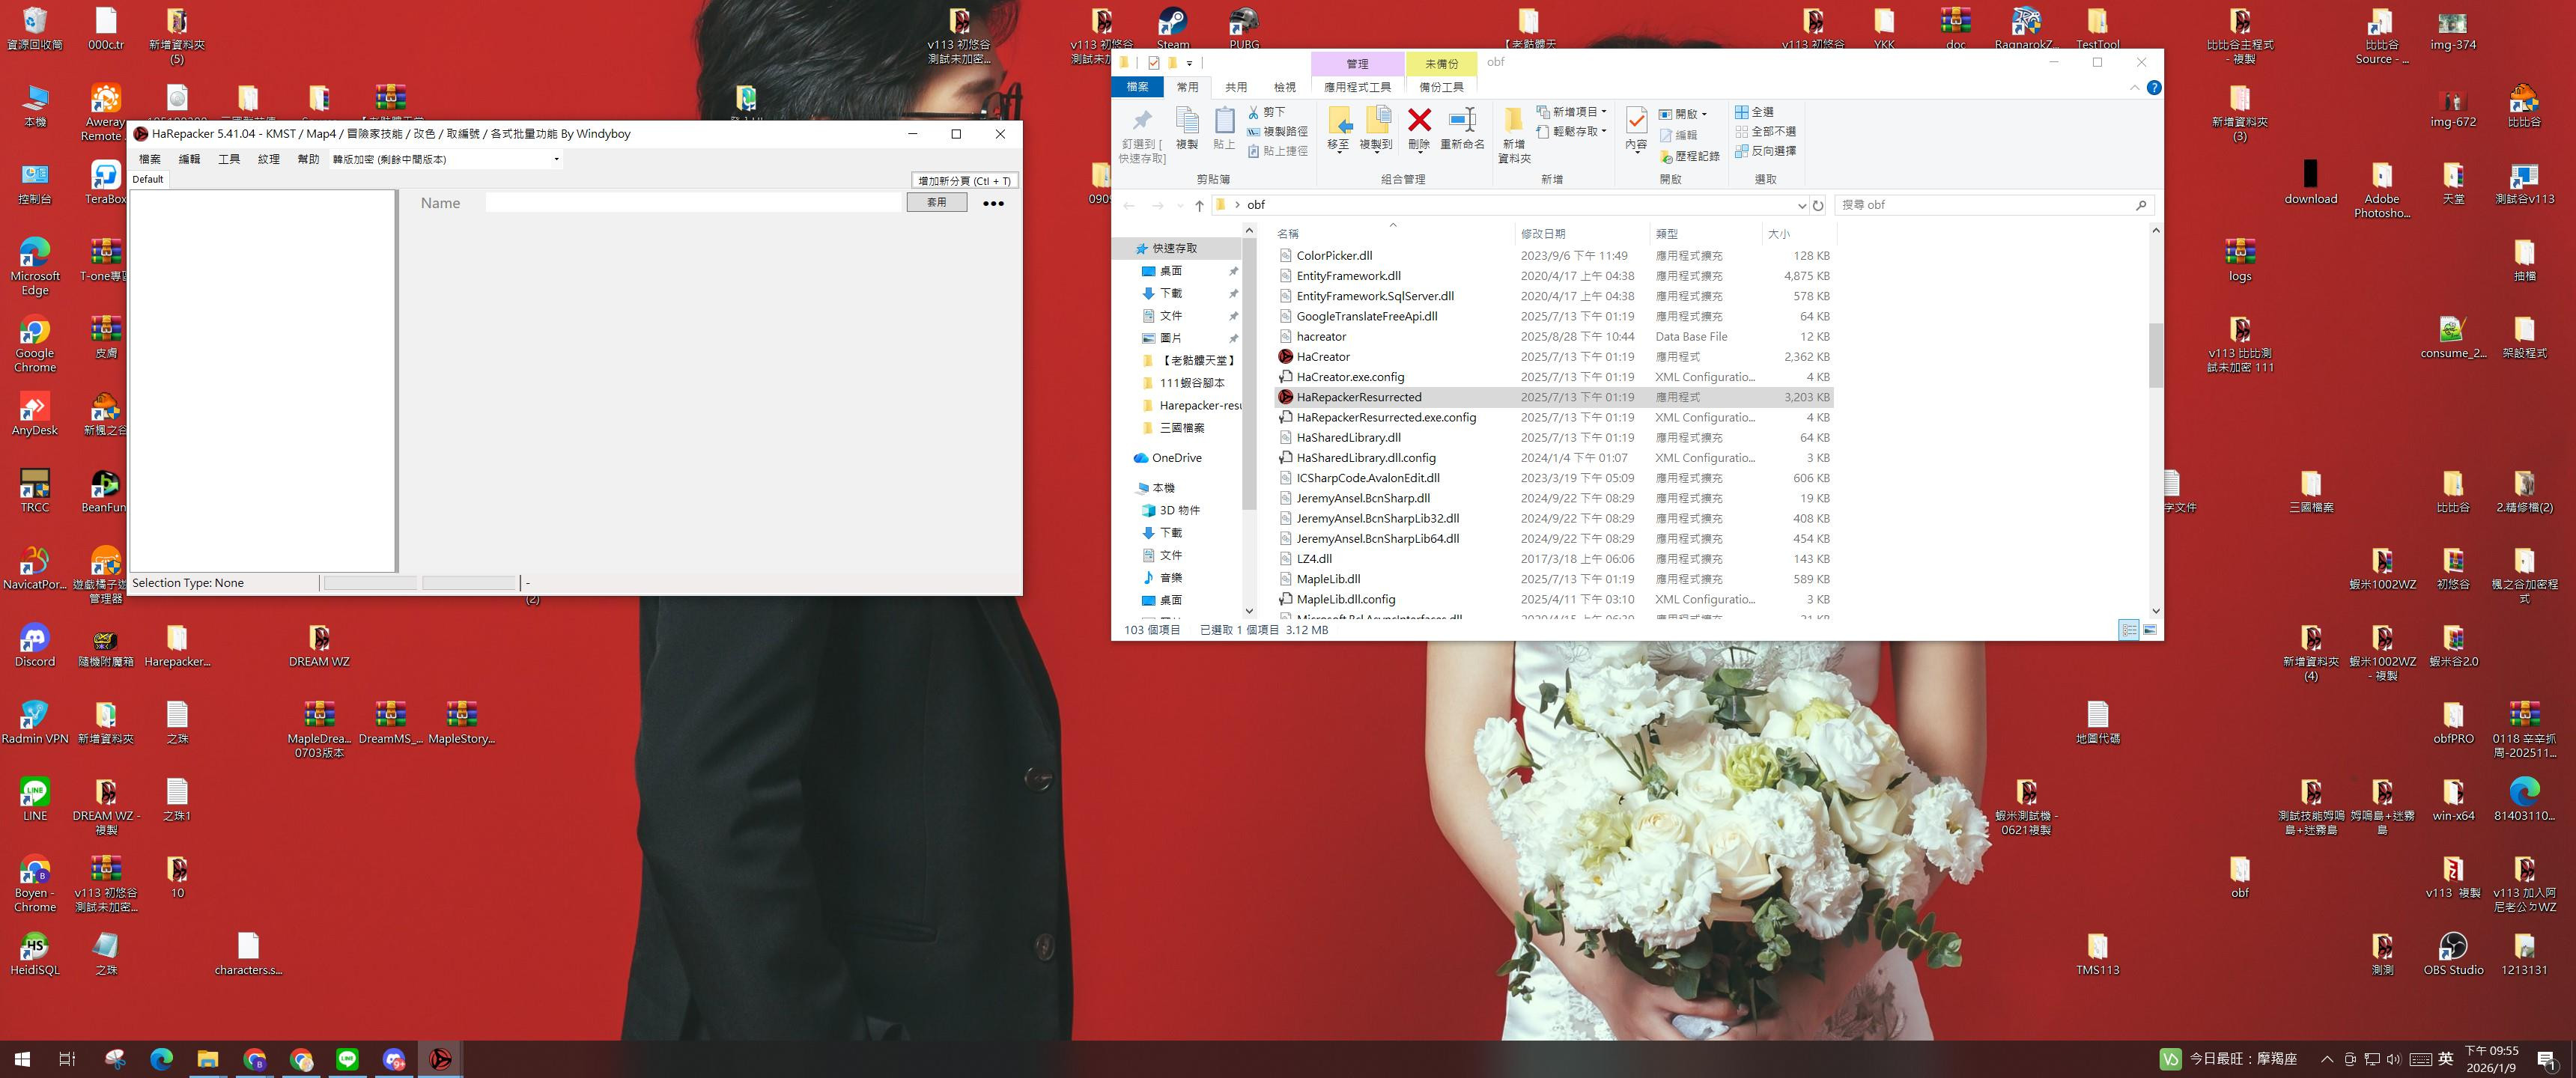2576x1078 pixels.
Task: Open the 工具 menu in HaRepacker
Action: 229,159
